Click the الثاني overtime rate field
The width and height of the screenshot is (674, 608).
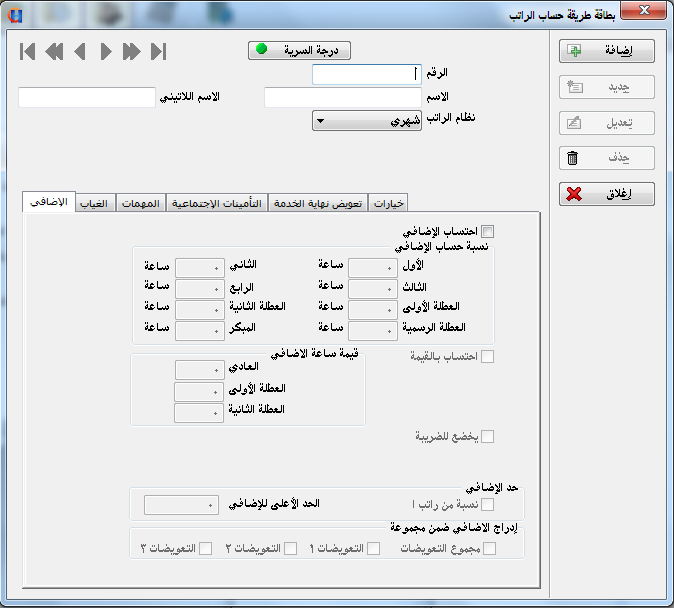[200, 267]
